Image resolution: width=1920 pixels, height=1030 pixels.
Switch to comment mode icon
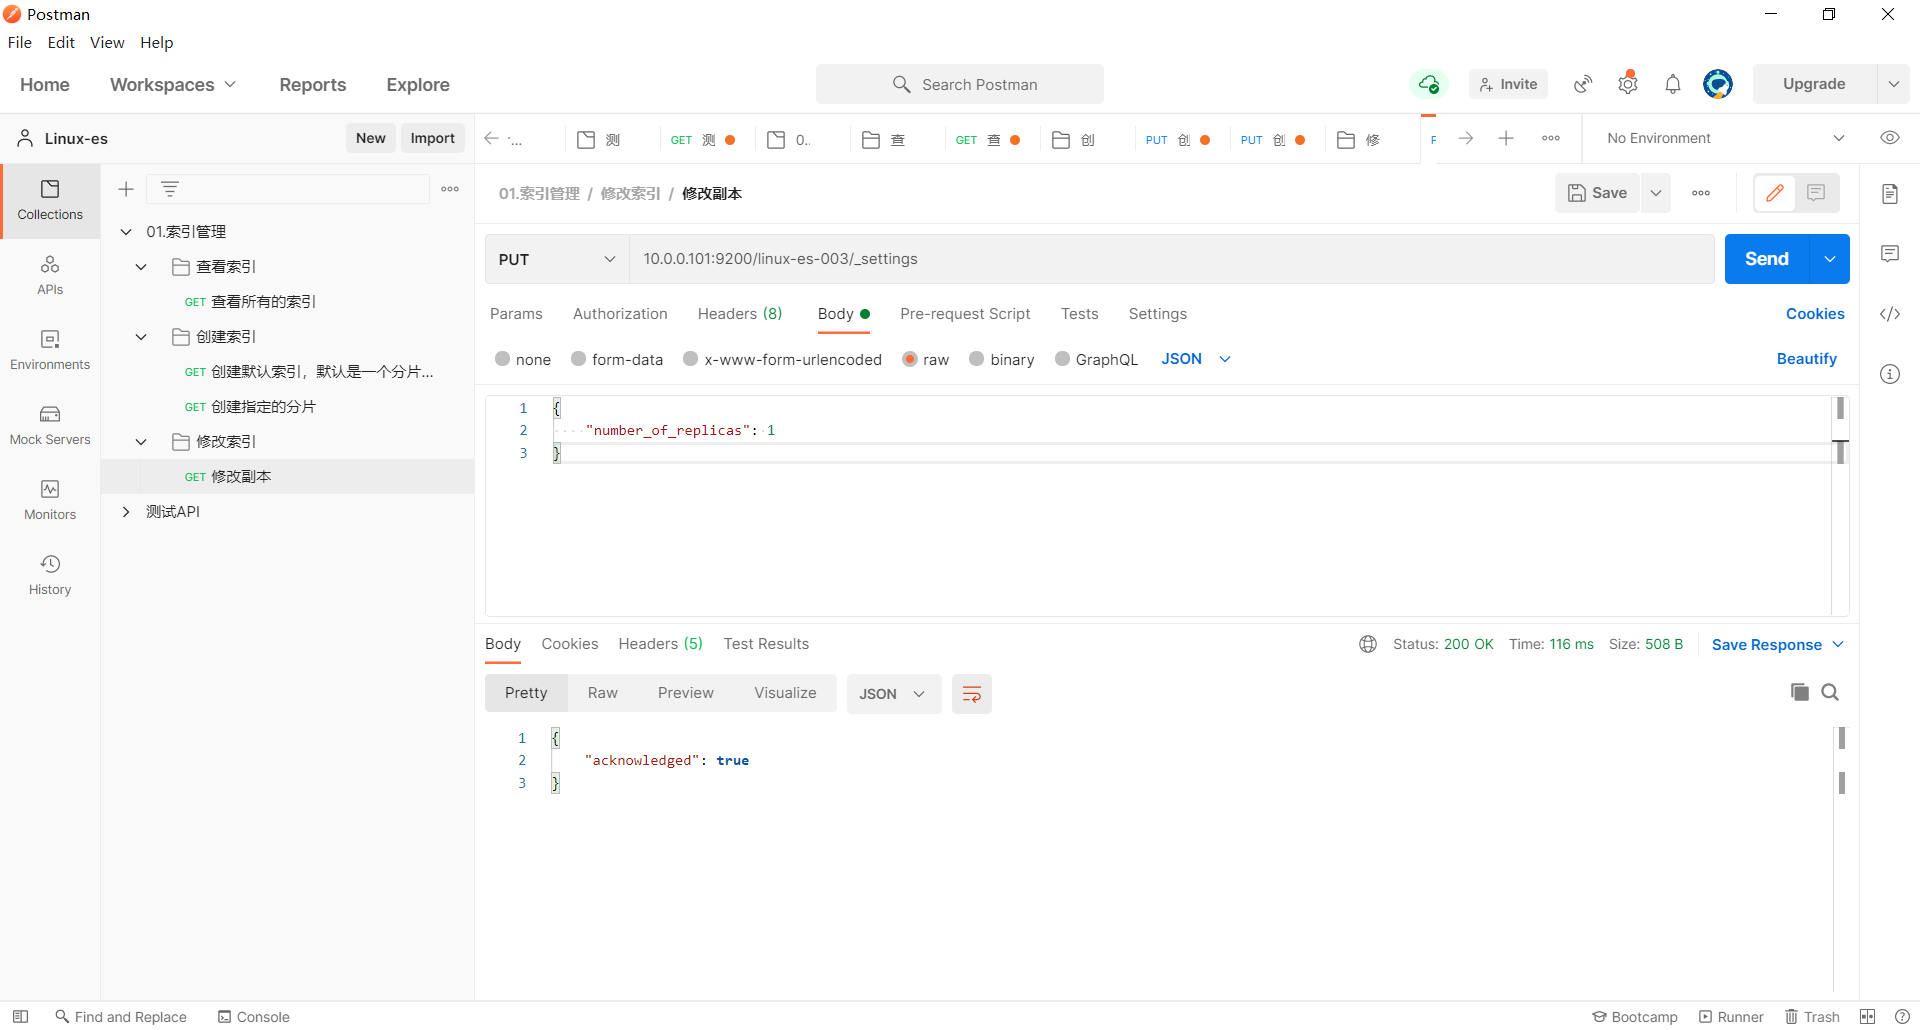point(1817,193)
